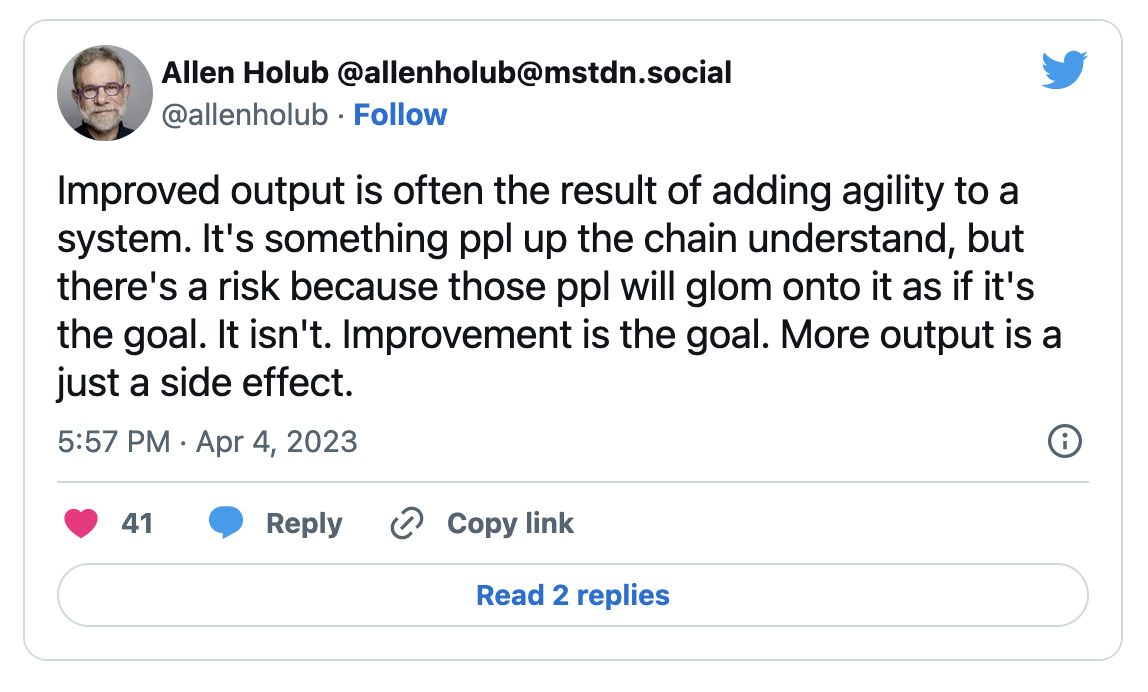Open the Read 2 replies button
This screenshot has height=692, width=1148.
pos(573,595)
